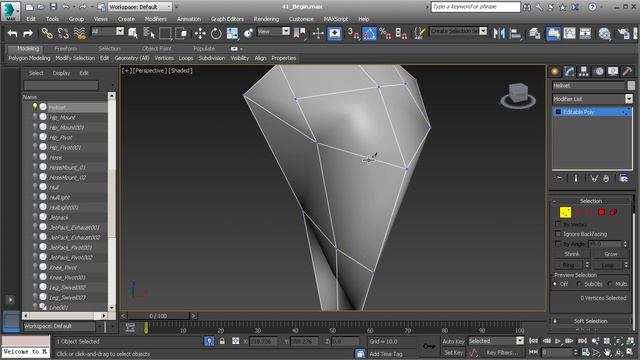The width and height of the screenshot is (640, 360).
Task: Switch to the Object Paint ribbon tab
Action: (x=156, y=49)
